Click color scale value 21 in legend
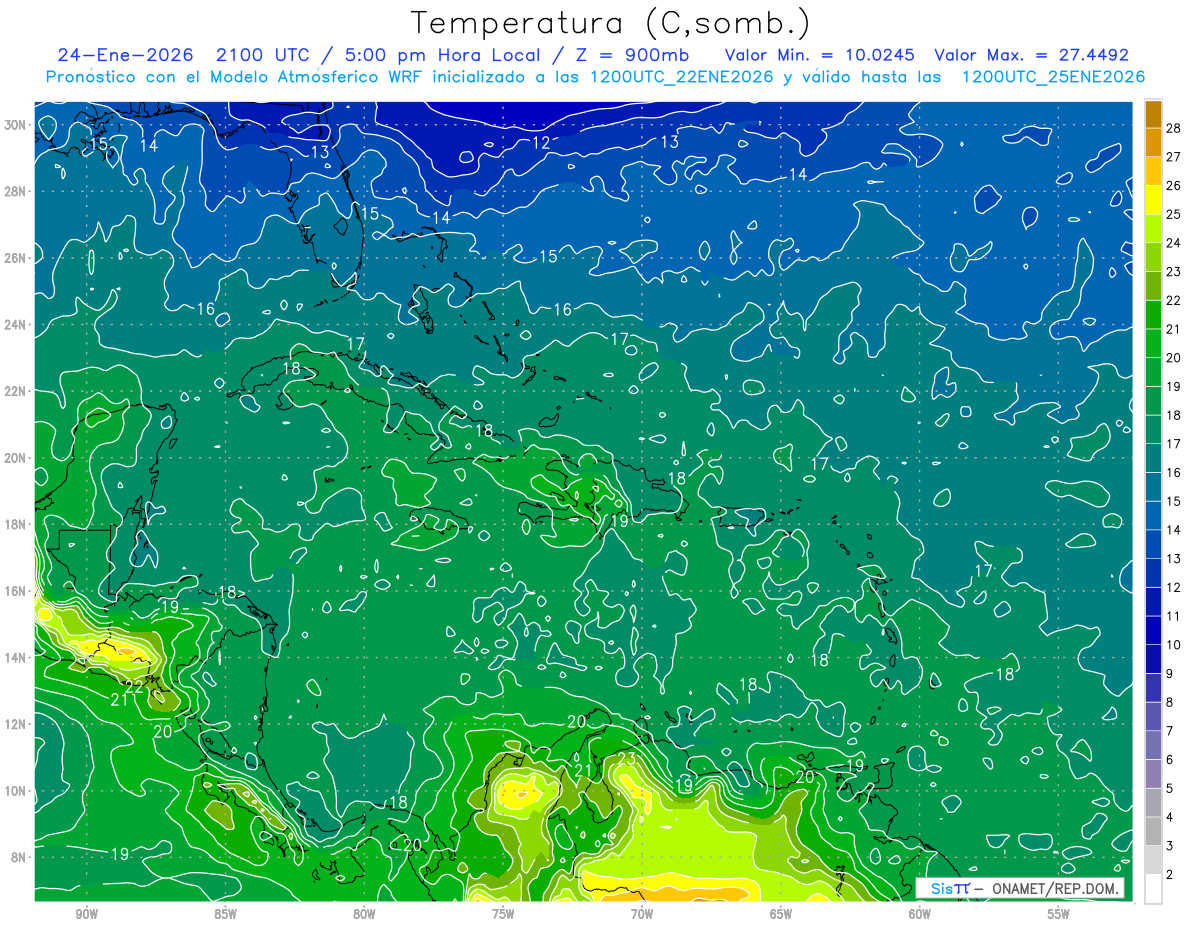 (1174, 328)
